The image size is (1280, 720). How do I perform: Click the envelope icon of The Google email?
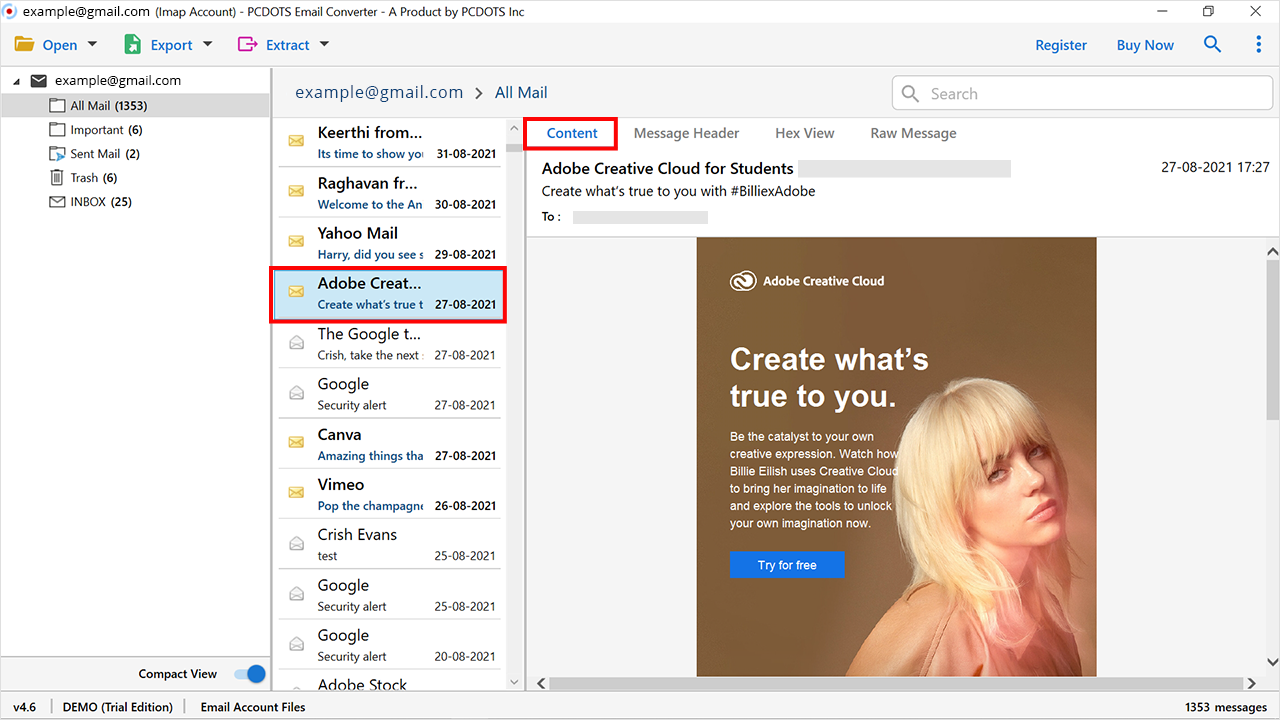click(x=296, y=342)
